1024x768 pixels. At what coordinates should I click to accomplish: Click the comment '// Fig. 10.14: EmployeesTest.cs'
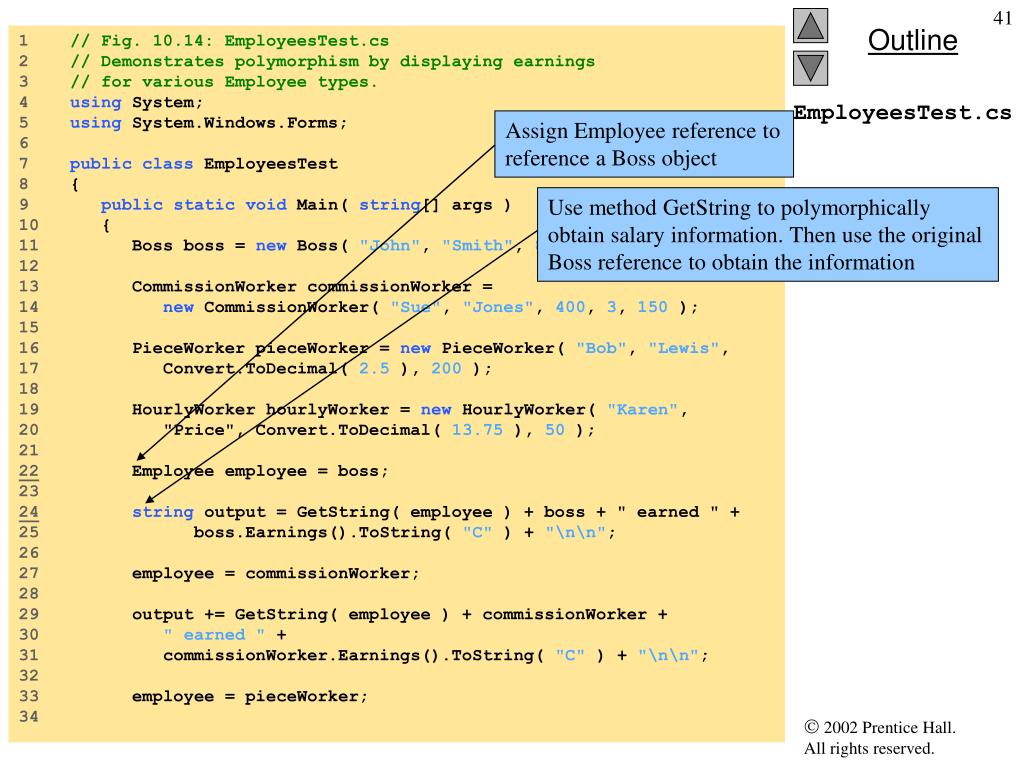tap(229, 41)
